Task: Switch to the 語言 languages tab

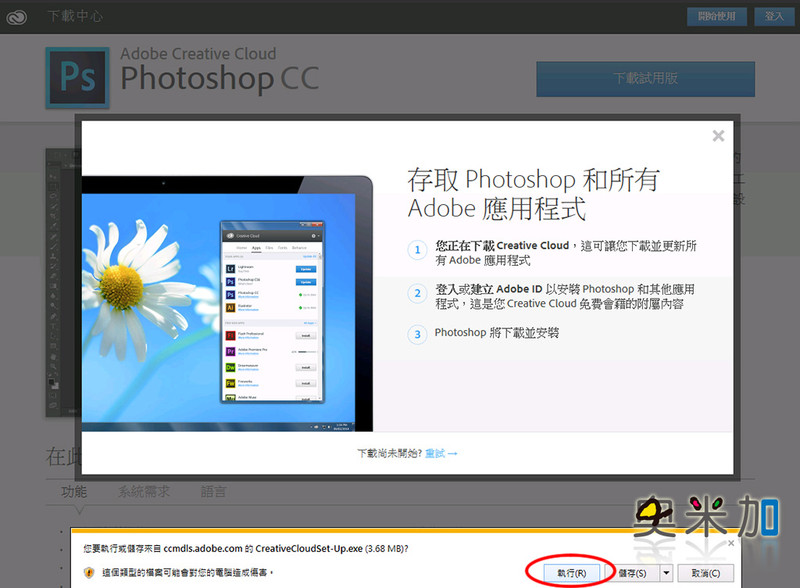Action: (x=213, y=492)
